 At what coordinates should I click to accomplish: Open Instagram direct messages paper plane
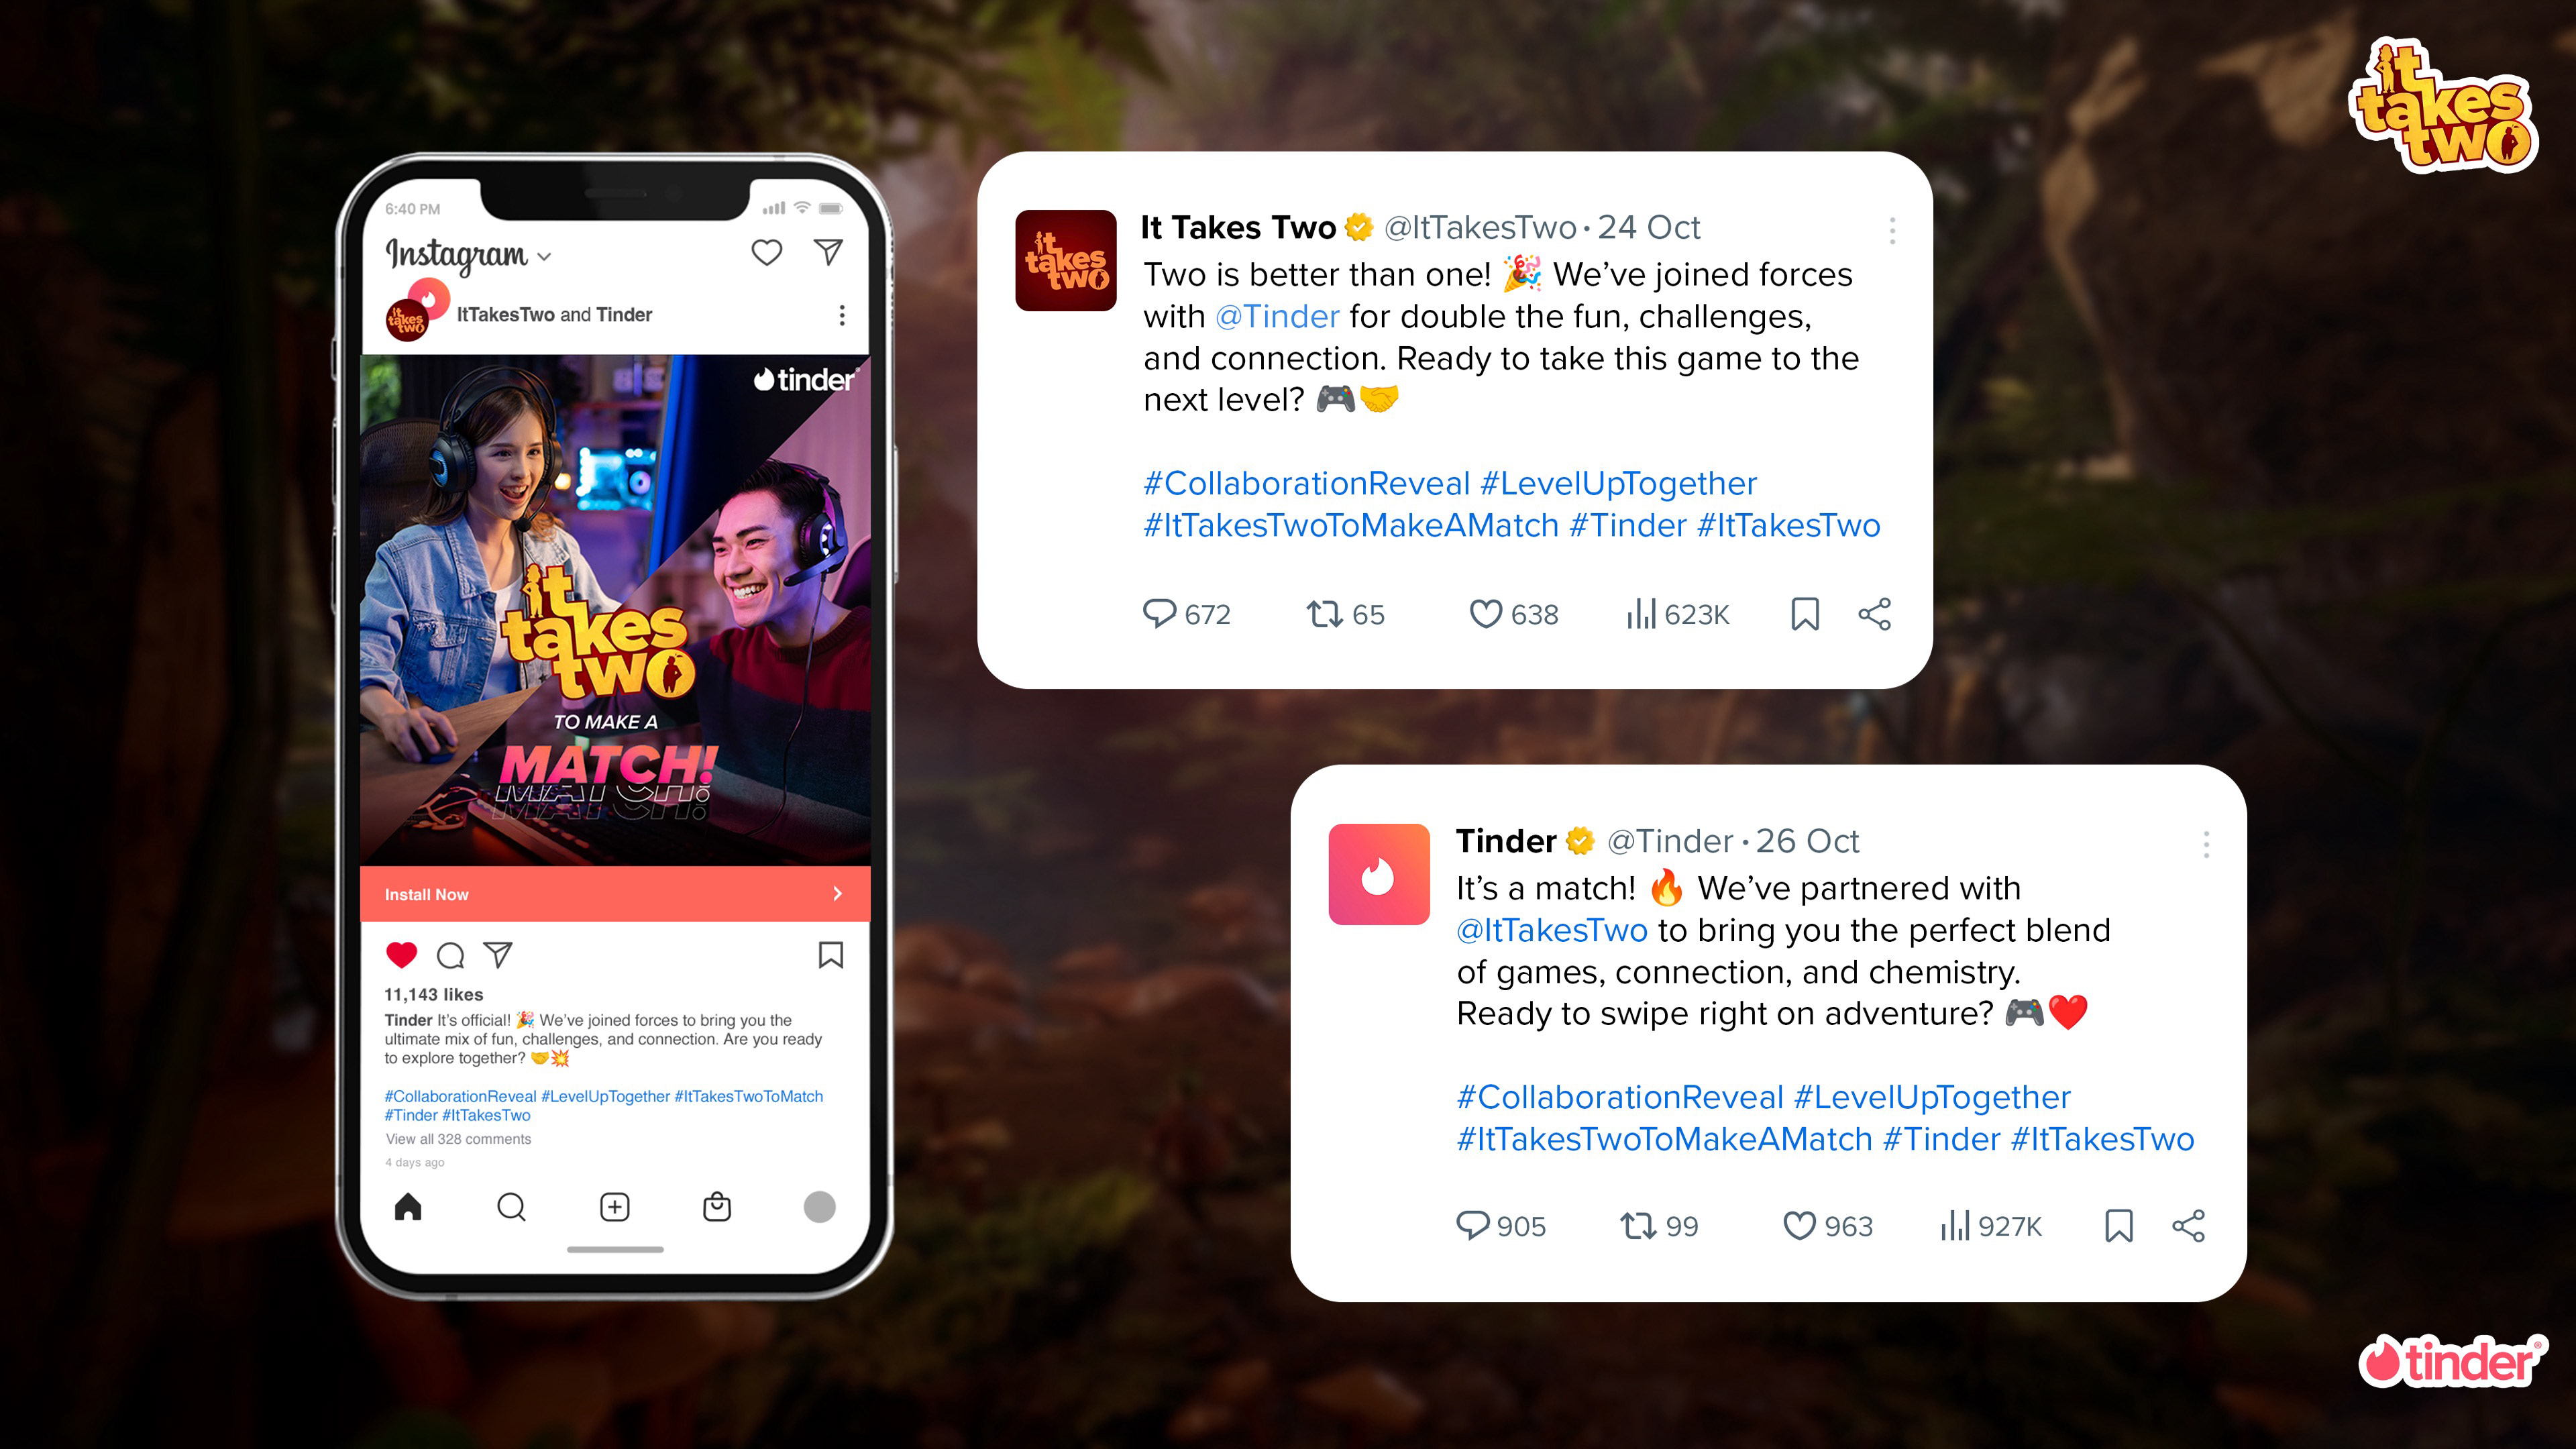tap(828, 252)
